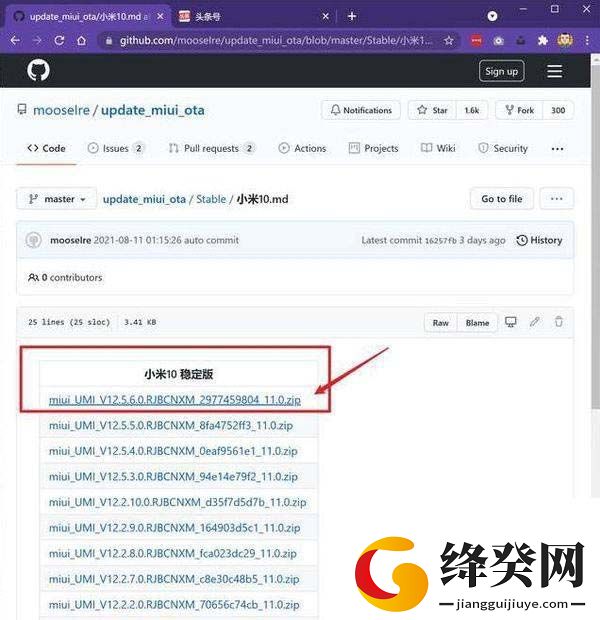Screen dimensions: 600x620
Task: Go to browser home page icon
Action: click(x=81, y=40)
